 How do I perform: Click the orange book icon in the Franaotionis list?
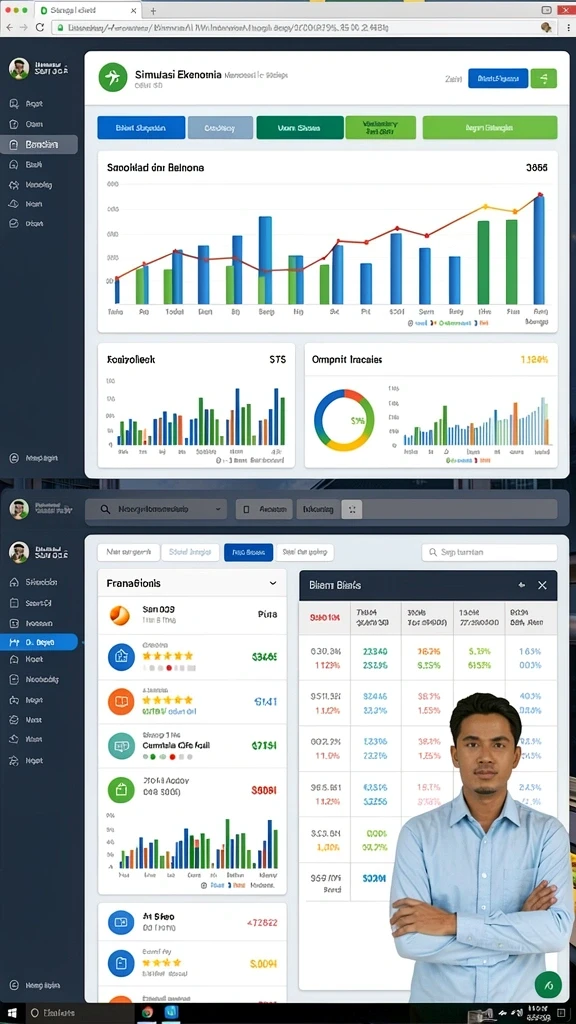pyautogui.click(x=121, y=701)
